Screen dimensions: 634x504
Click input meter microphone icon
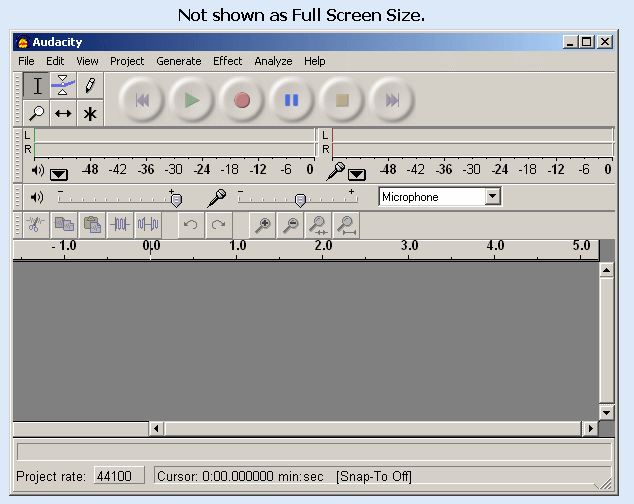coord(336,171)
